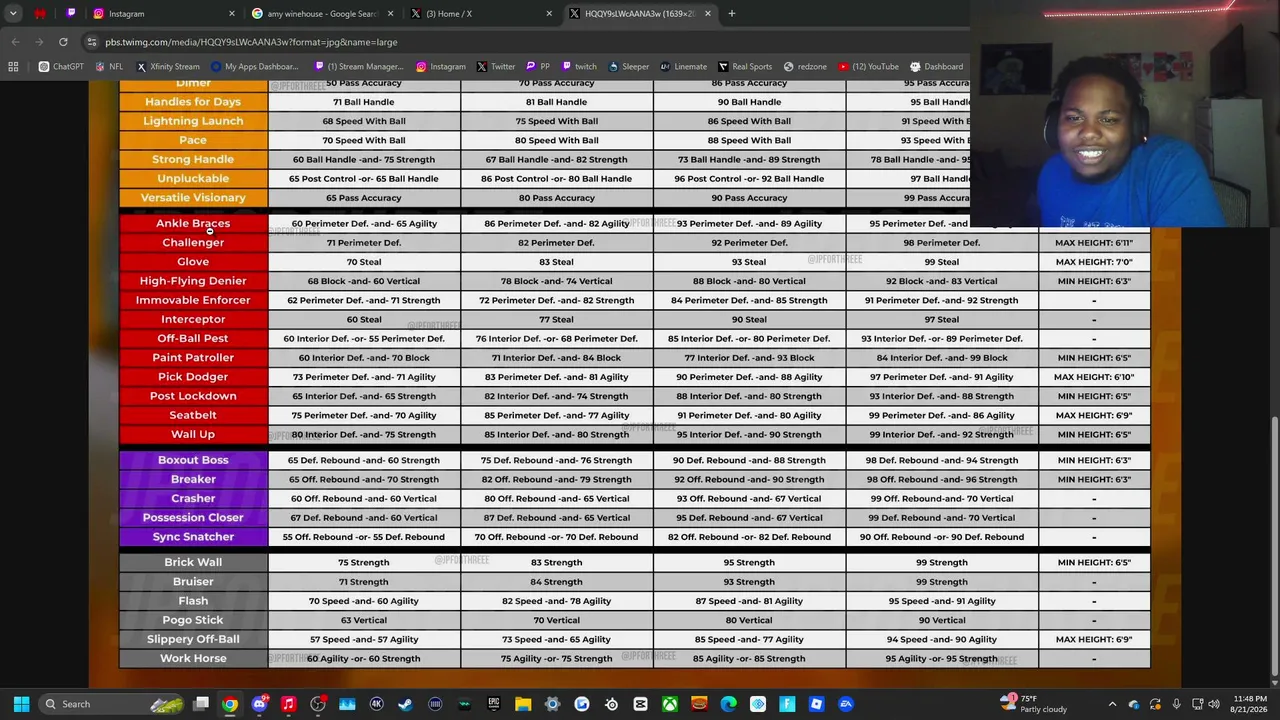The width and height of the screenshot is (1280, 720).
Task: Open the PP bookmark
Action: pos(538,67)
